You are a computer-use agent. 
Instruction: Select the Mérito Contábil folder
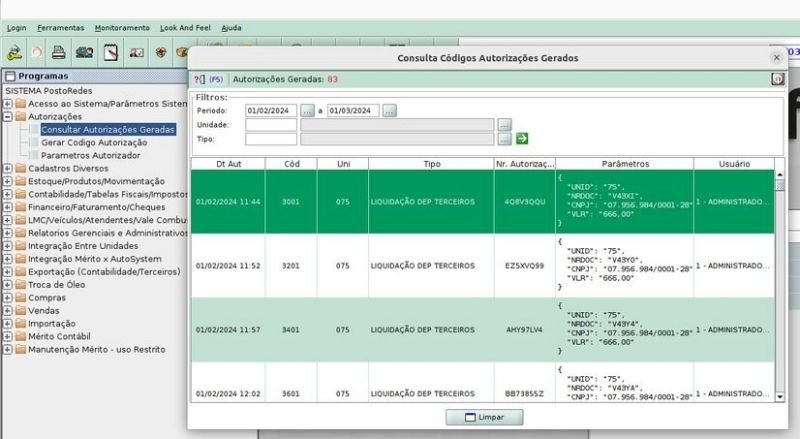tap(59, 336)
